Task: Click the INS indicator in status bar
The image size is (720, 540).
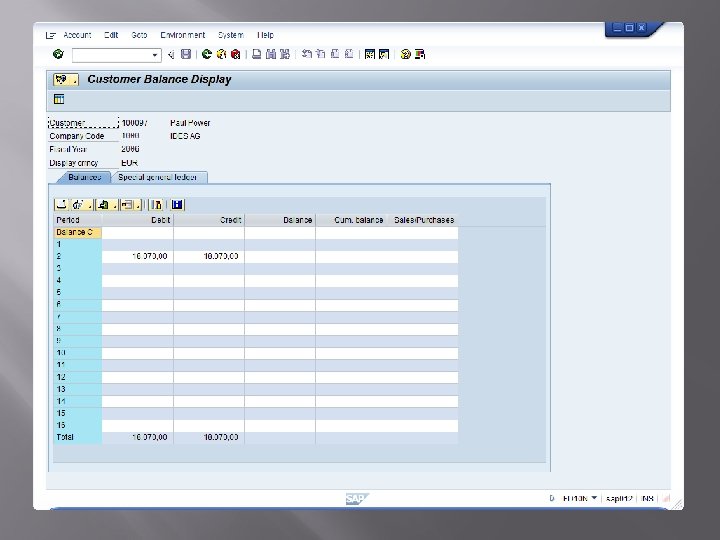Action: click(647, 498)
